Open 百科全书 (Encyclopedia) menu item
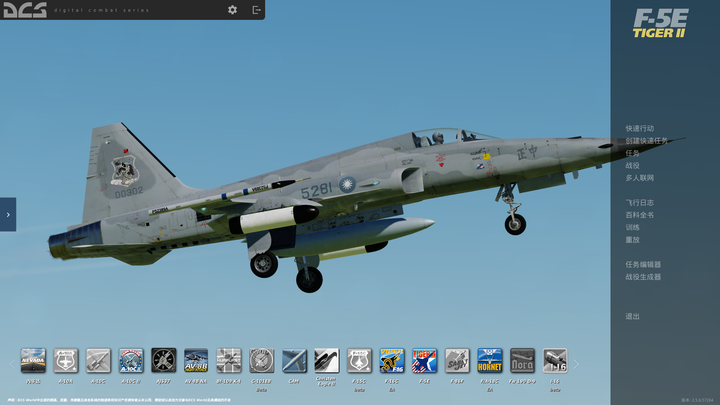The image size is (720, 405). click(x=640, y=215)
